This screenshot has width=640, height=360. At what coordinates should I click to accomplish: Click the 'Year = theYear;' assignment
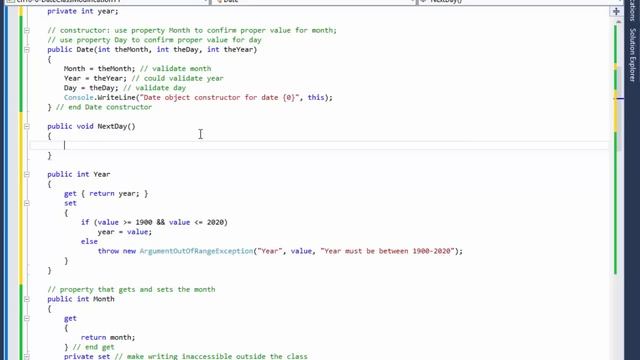click(x=95, y=78)
